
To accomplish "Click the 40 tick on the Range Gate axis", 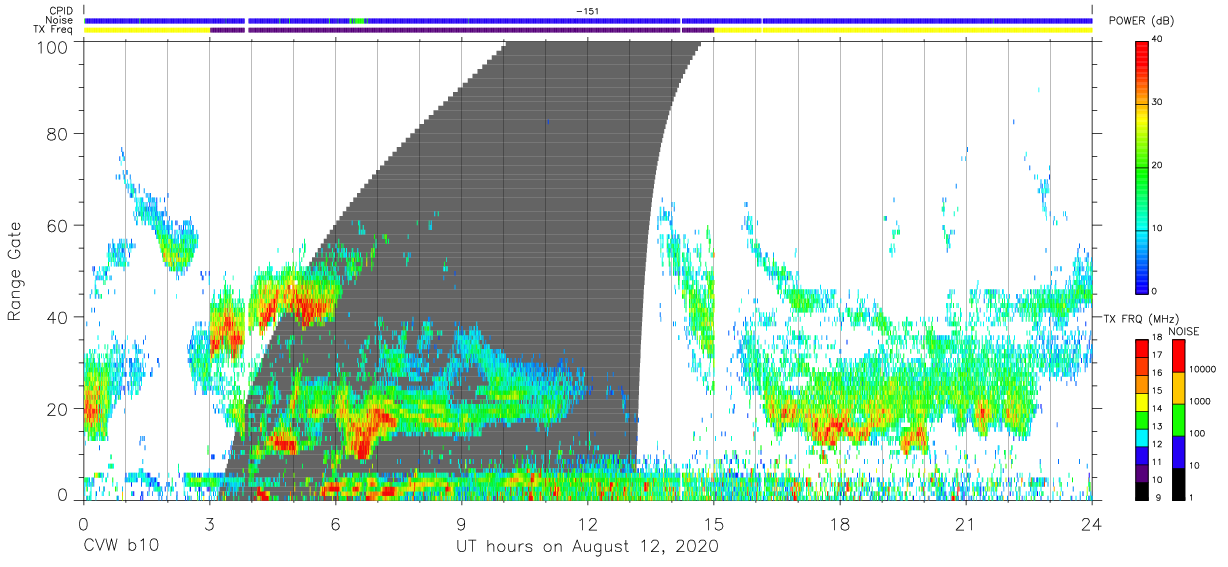I will (x=59, y=317).
